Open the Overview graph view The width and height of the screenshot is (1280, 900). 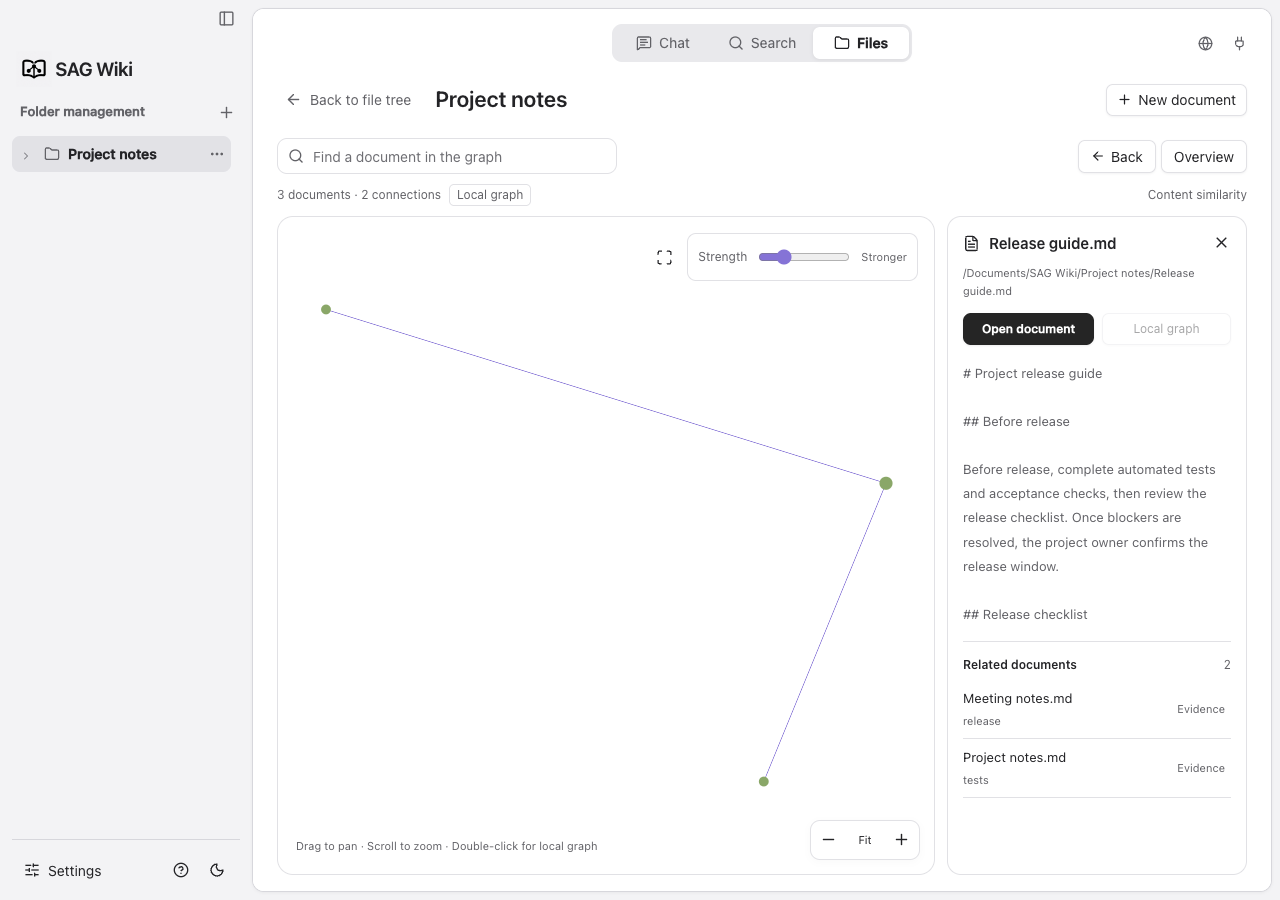(1204, 157)
